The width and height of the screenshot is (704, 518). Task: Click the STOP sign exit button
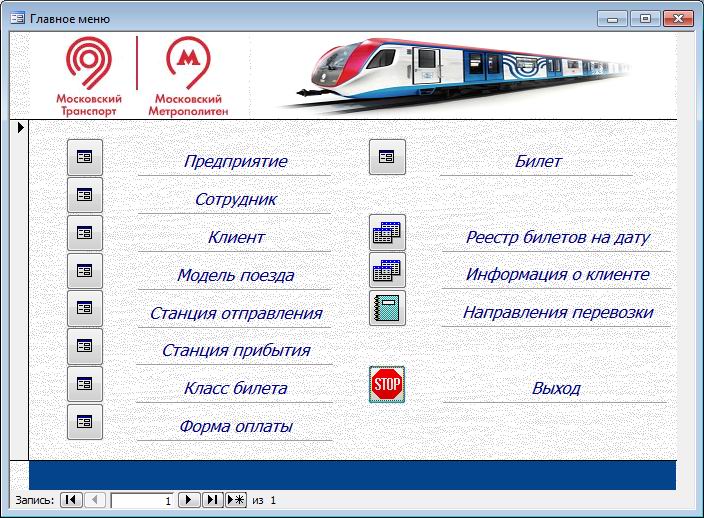pyautogui.click(x=387, y=384)
